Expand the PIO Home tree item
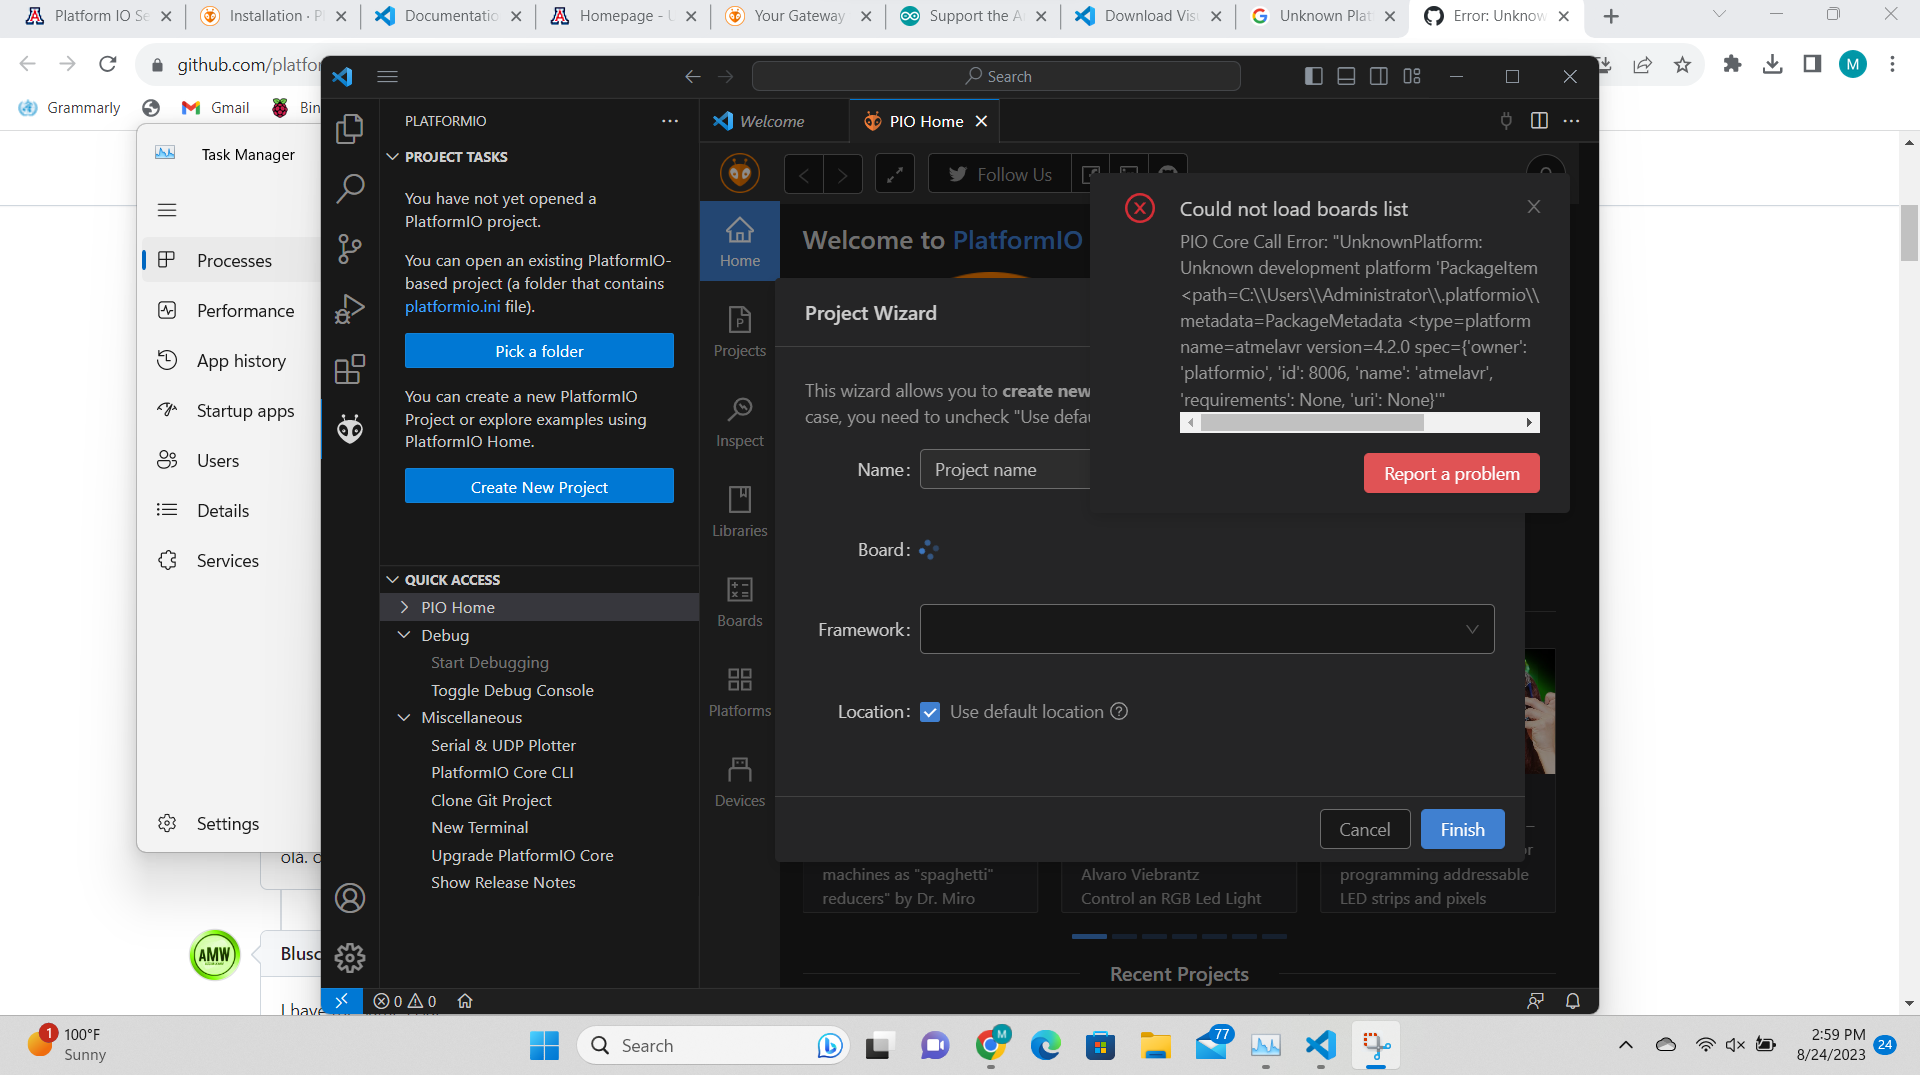Screen dimensions: 1920x1075 tap(404, 607)
